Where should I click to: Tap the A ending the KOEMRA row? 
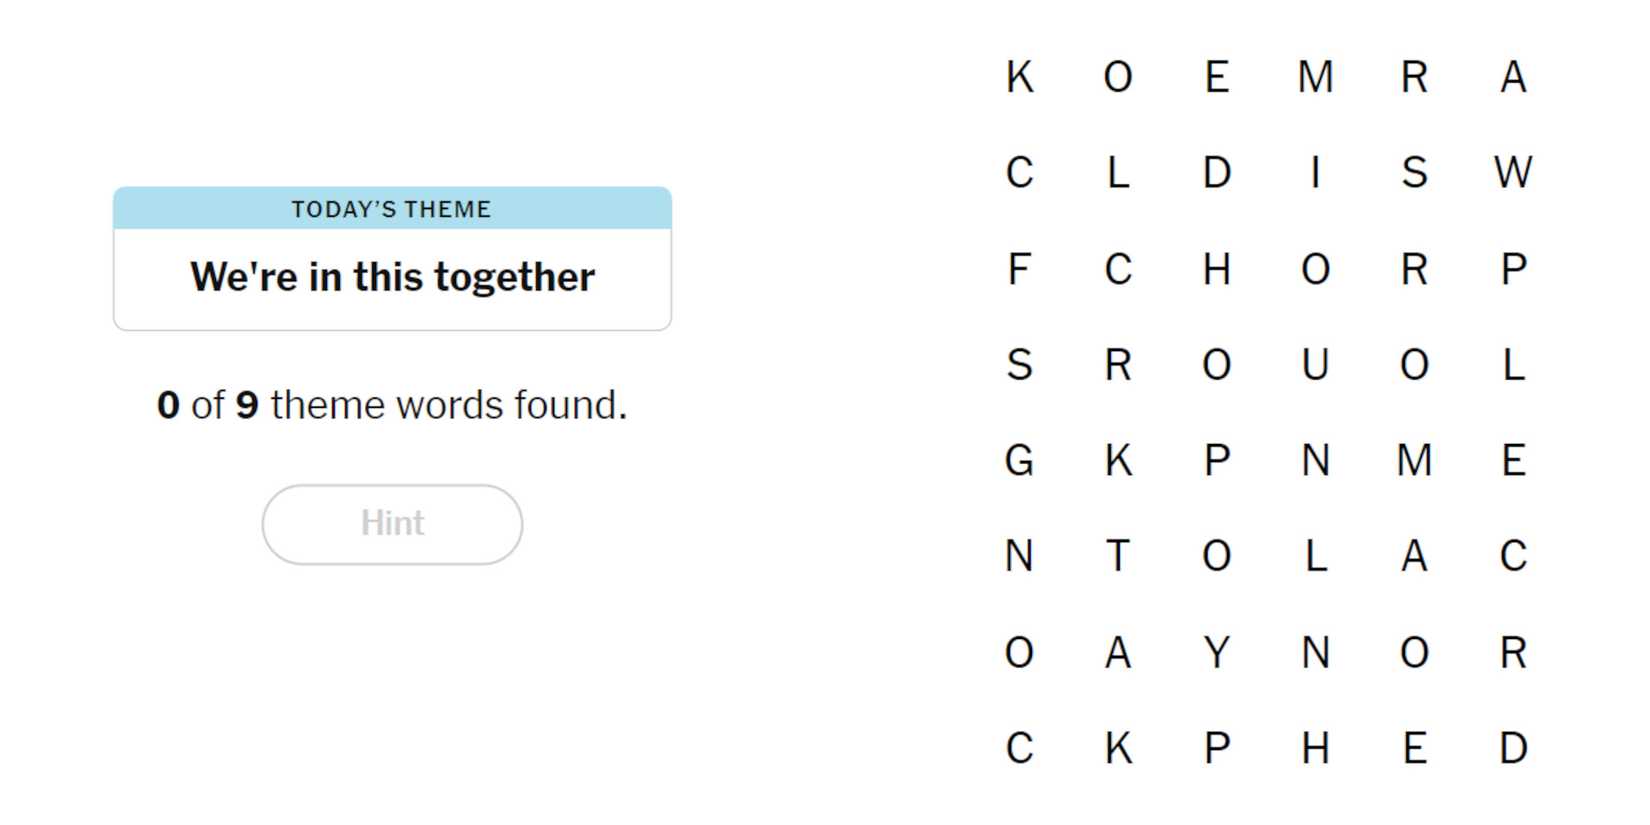[1512, 77]
